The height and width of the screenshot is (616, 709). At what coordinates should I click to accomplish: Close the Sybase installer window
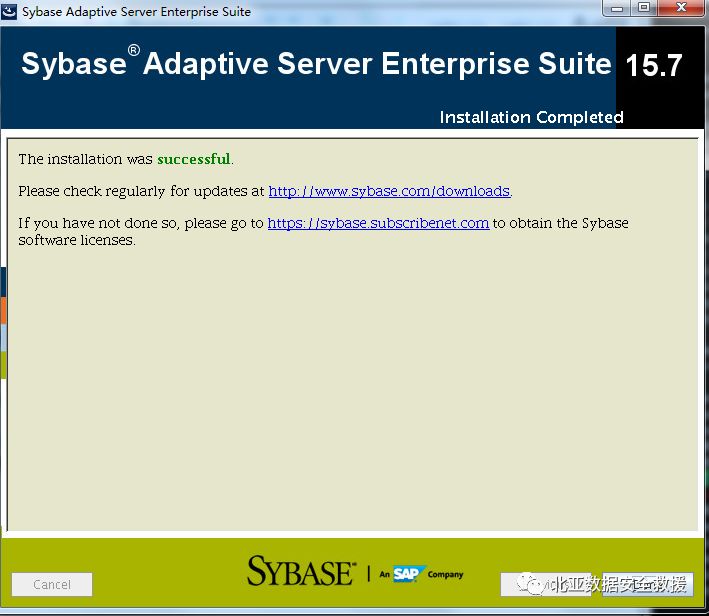[x=681, y=8]
